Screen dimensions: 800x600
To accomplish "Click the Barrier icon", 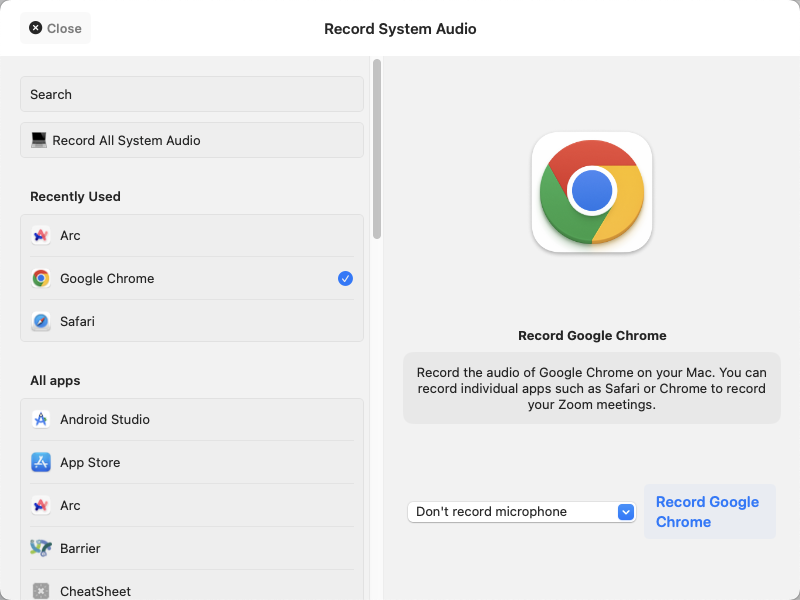I will point(41,548).
